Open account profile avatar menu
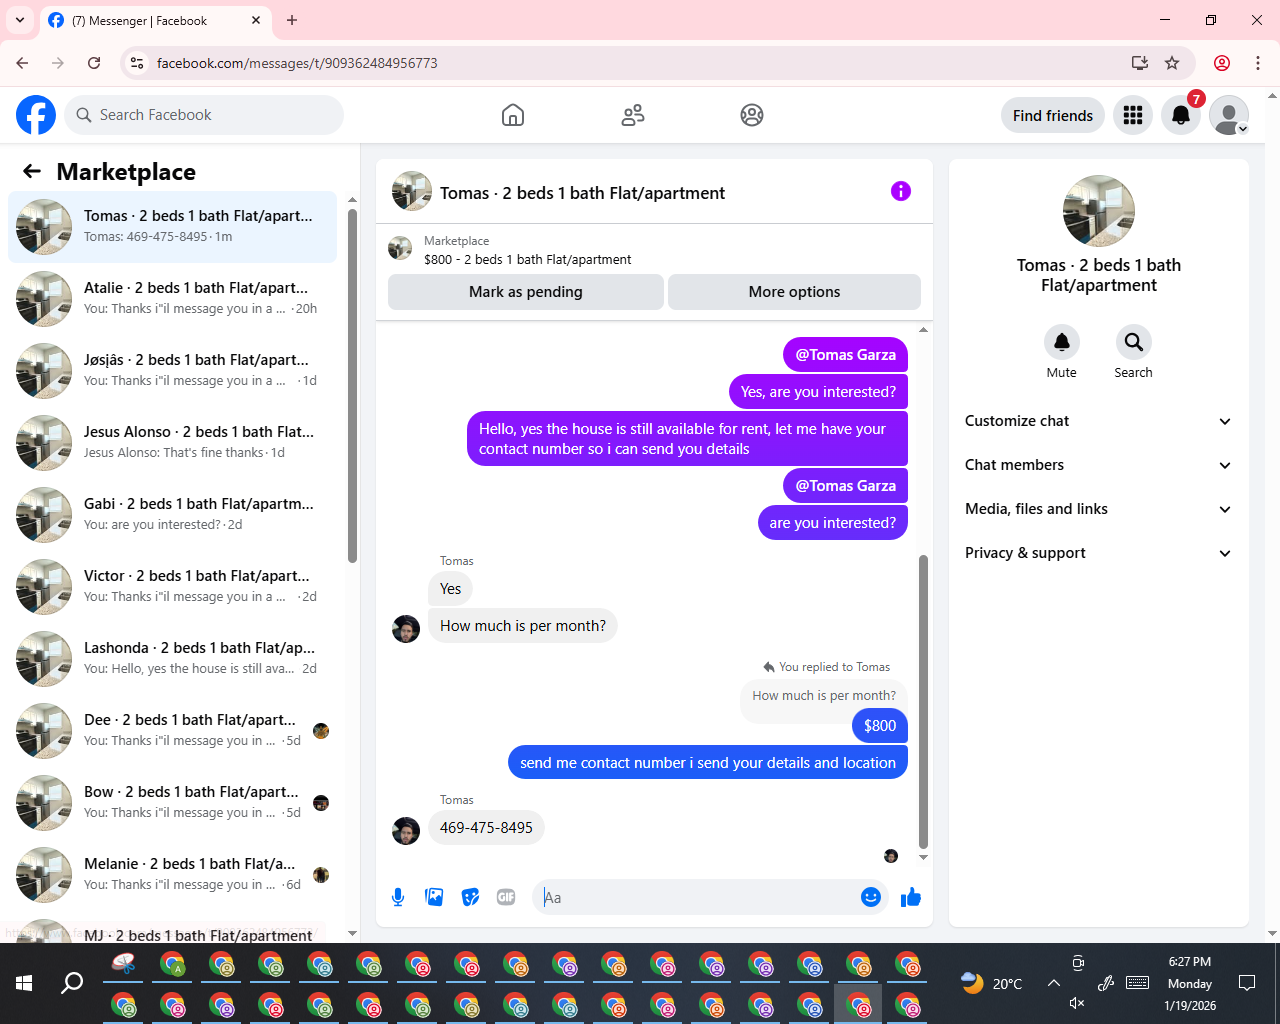 click(1229, 115)
